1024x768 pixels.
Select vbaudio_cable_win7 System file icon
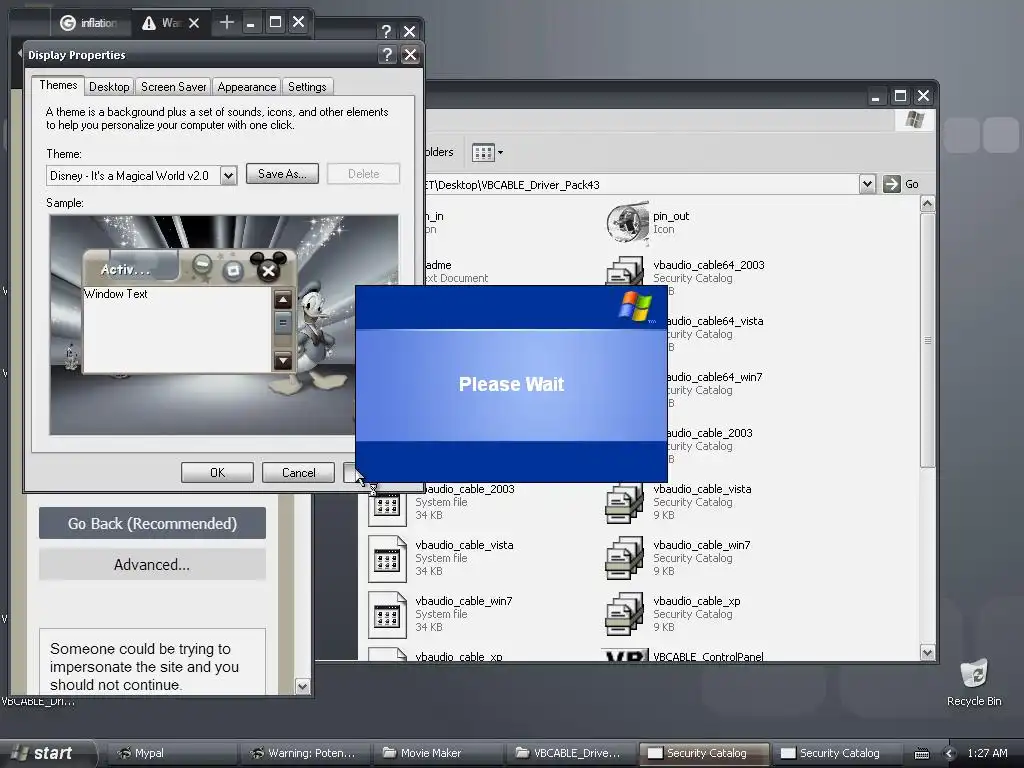[x=387, y=615]
